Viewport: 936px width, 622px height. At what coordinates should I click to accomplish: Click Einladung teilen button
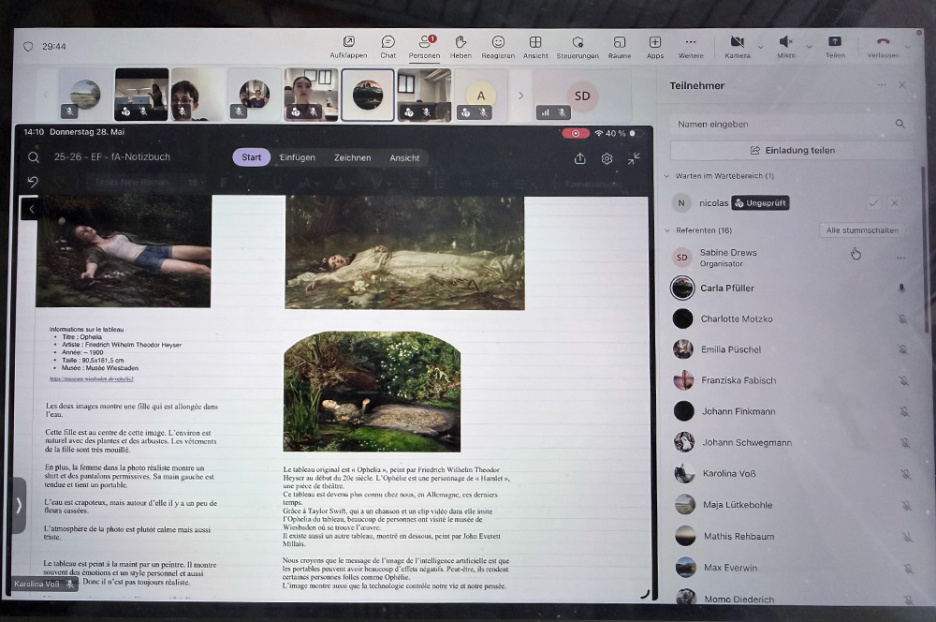point(792,150)
